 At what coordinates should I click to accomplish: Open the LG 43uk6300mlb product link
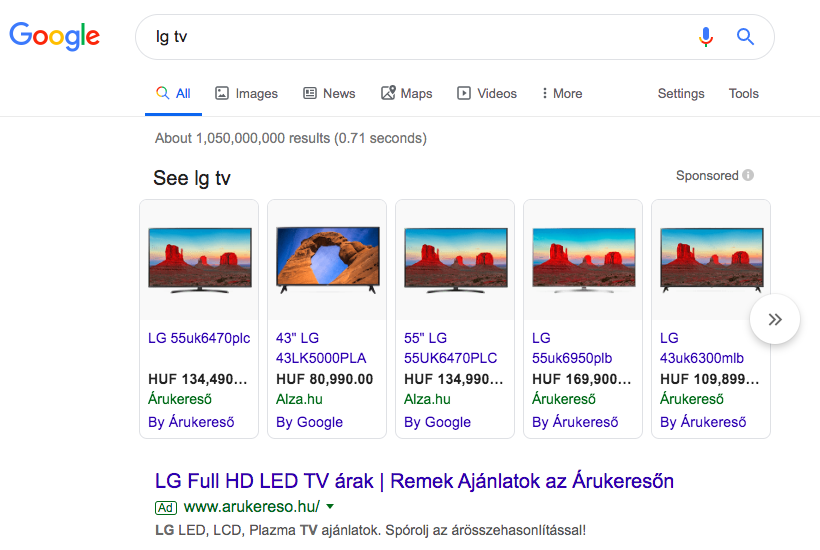tap(702, 348)
